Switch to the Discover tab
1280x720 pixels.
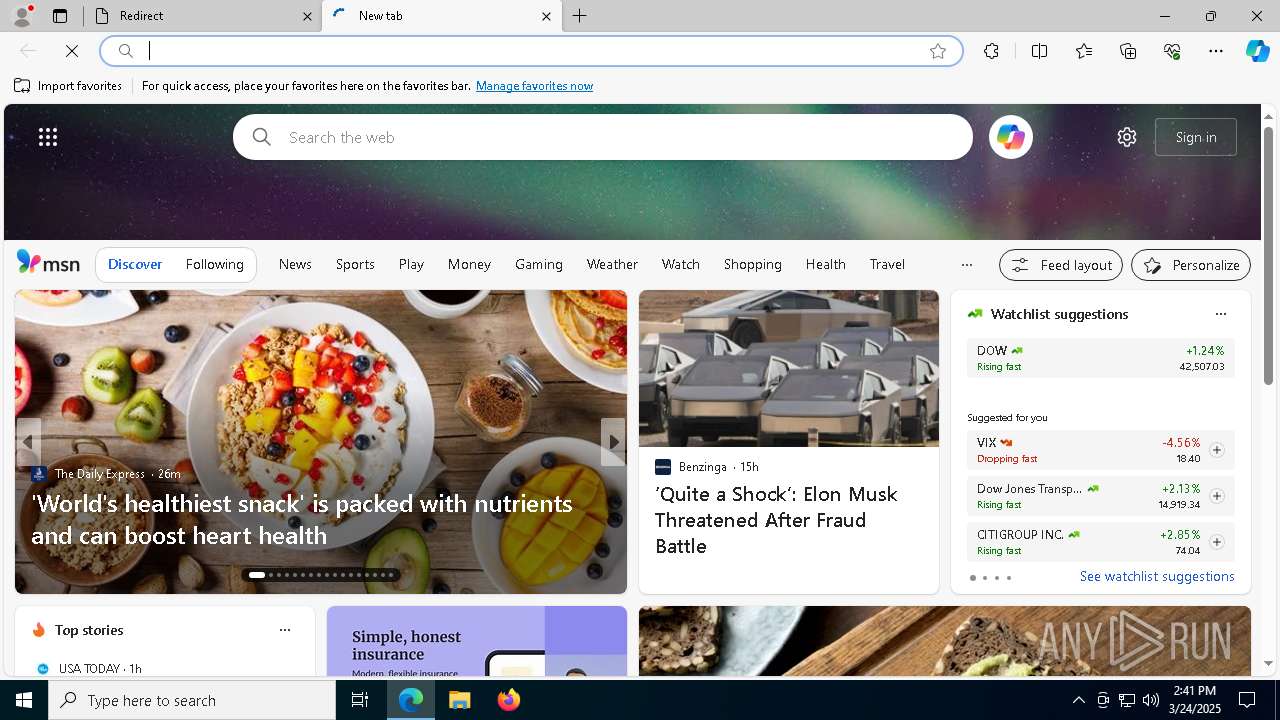click(135, 264)
